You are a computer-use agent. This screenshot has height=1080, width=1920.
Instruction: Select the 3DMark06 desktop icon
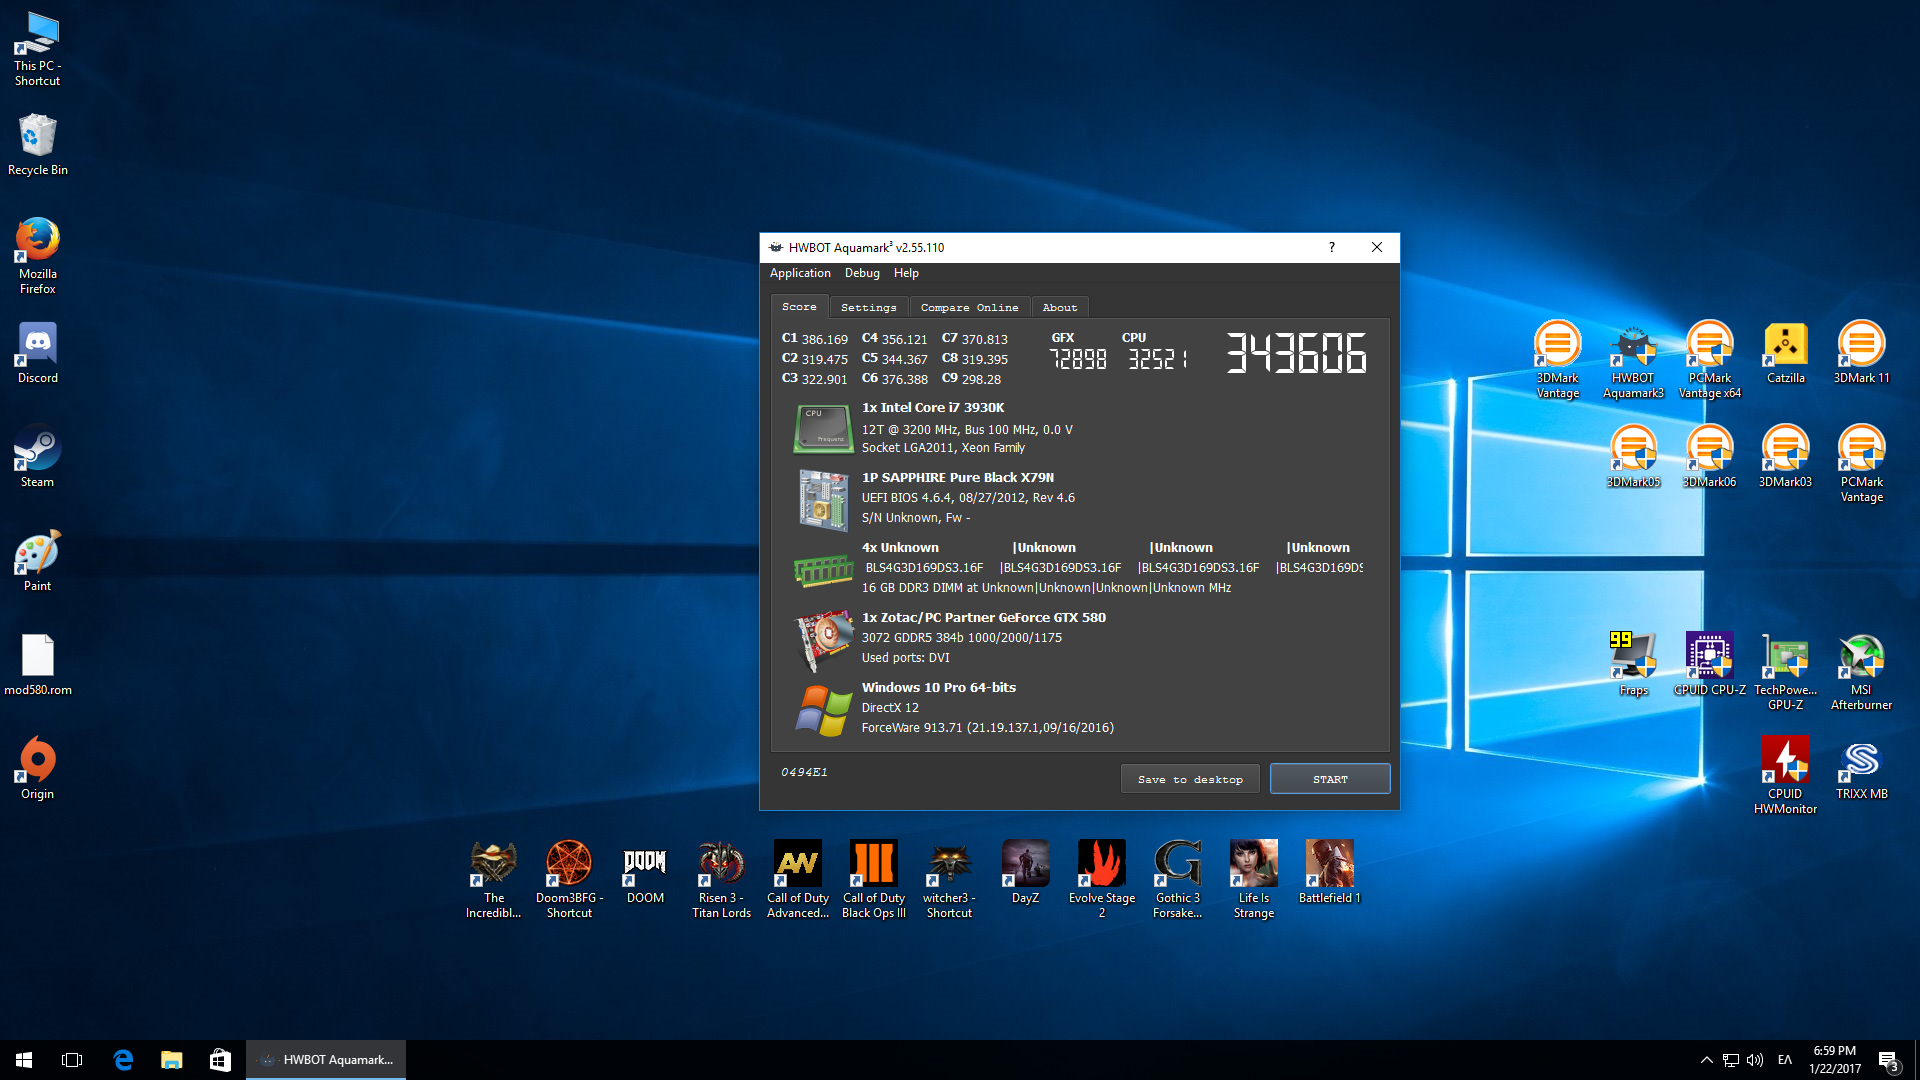[1709, 457]
